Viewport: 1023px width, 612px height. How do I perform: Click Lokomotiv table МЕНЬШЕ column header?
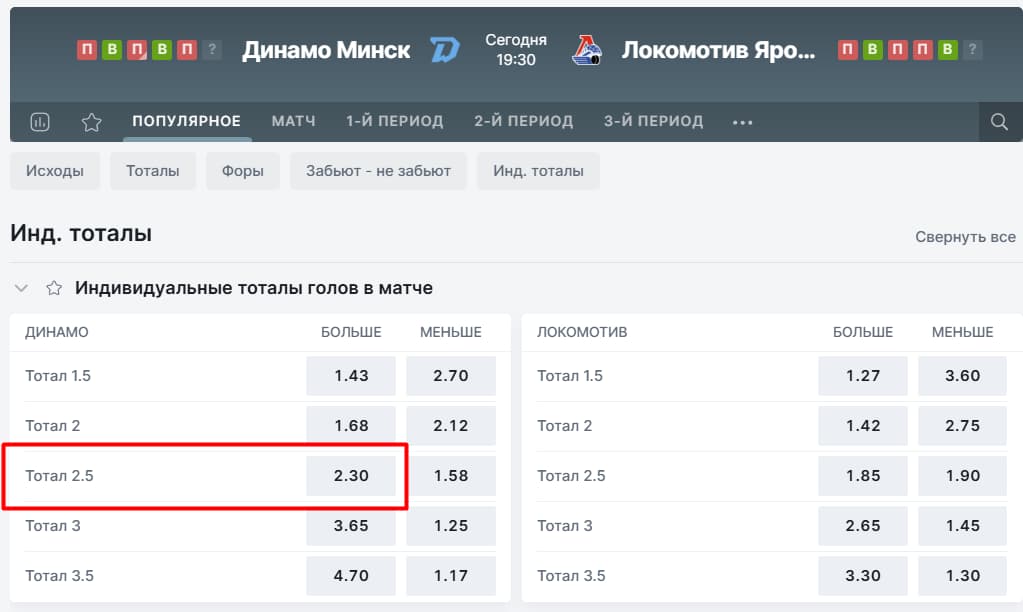(962, 332)
